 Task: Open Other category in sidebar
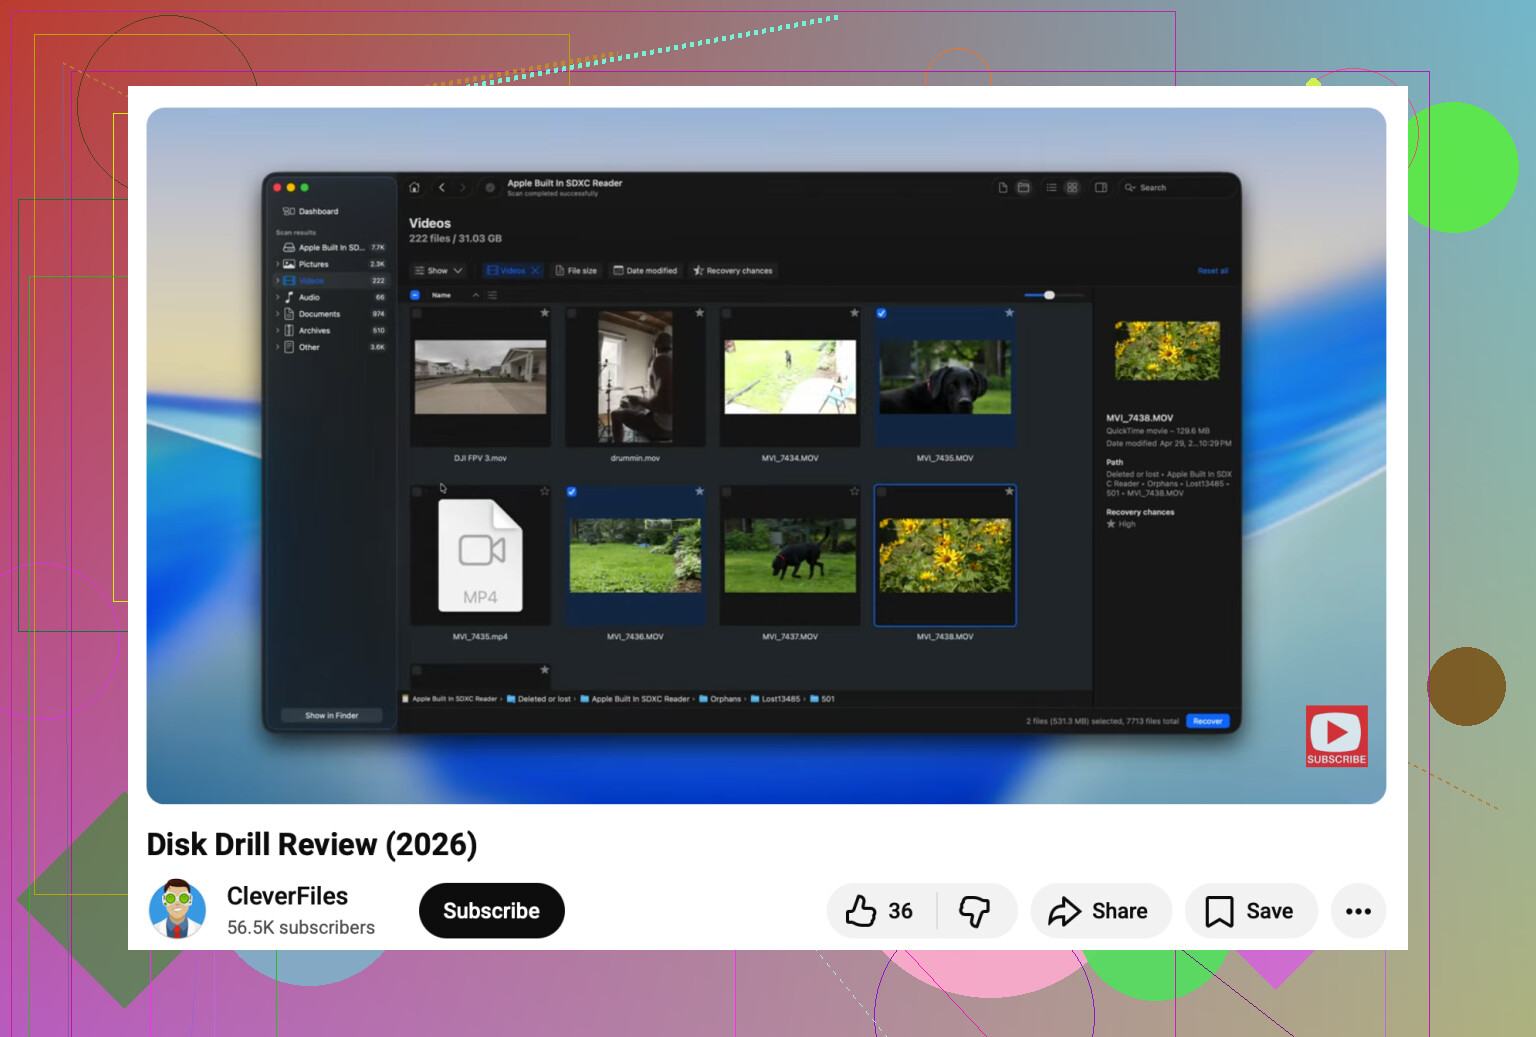click(333, 347)
